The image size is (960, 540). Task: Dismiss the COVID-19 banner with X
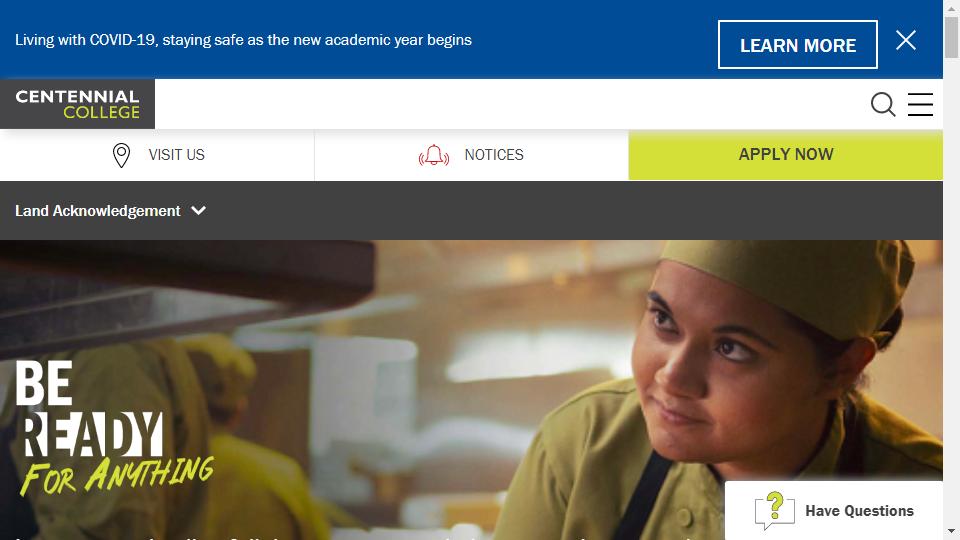(906, 40)
